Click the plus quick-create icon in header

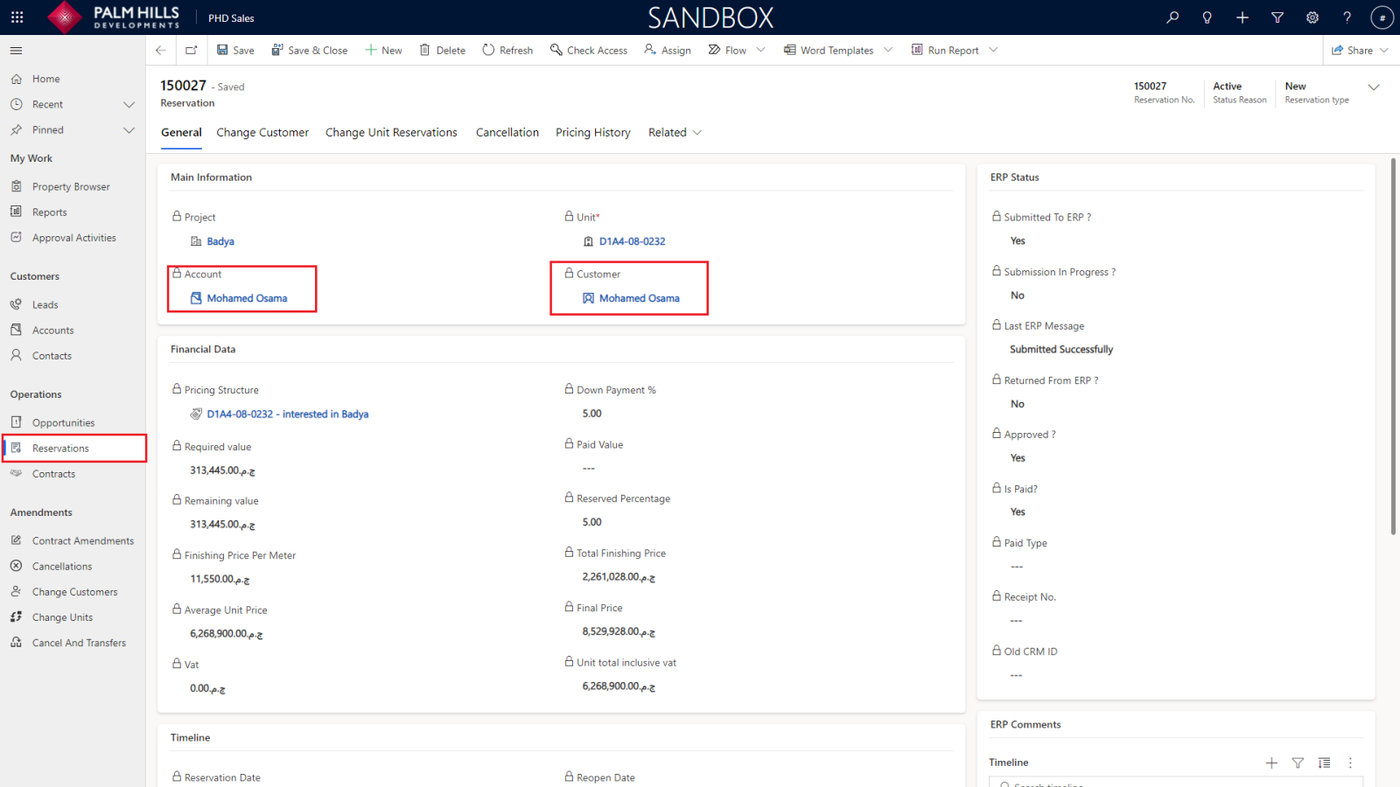pyautogui.click(x=1242, y=17)
